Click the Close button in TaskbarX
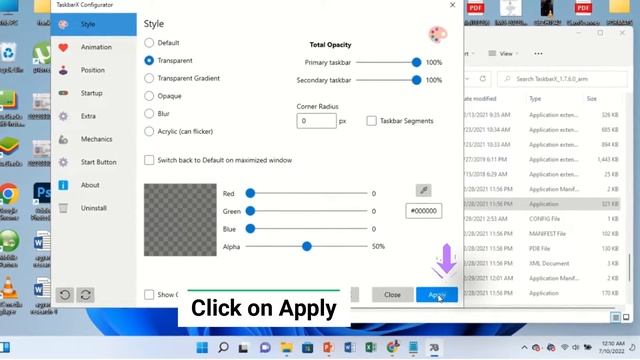 point(392,295)
